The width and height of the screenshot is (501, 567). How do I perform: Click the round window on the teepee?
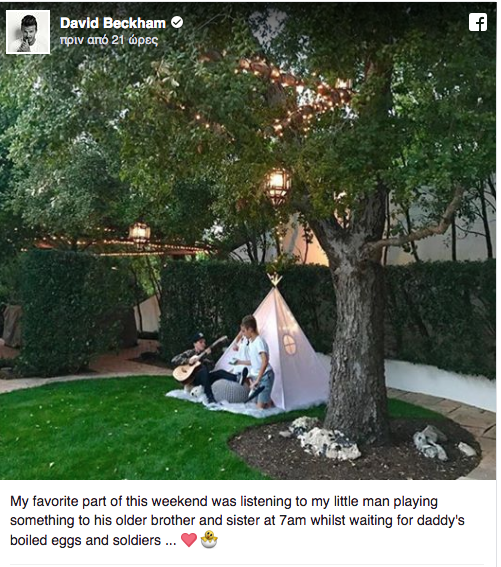[289, 344]
